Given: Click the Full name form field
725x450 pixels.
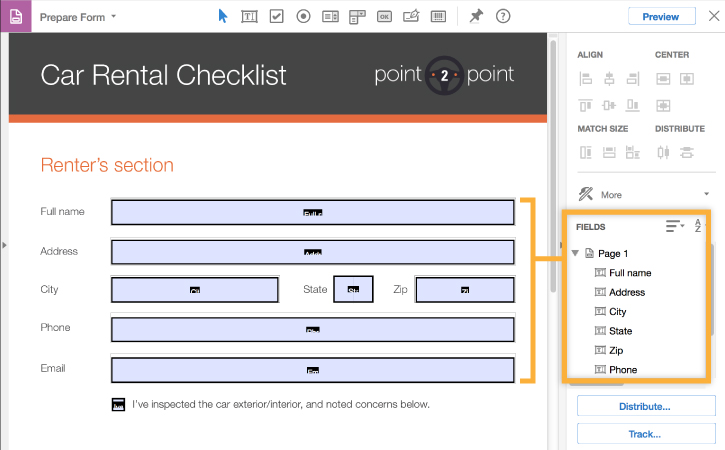Looking at the screenshot, I should 313,212.
